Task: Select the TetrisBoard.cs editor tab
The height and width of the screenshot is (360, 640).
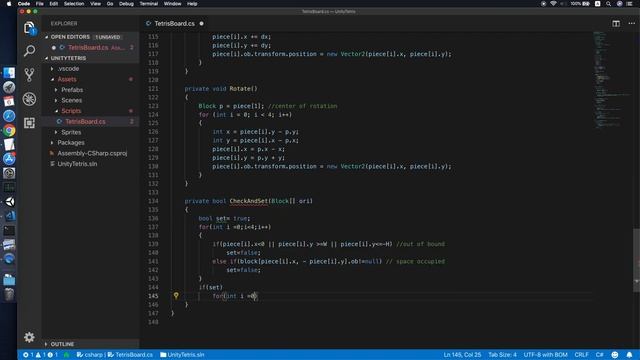Action: [x=175, y=24]
